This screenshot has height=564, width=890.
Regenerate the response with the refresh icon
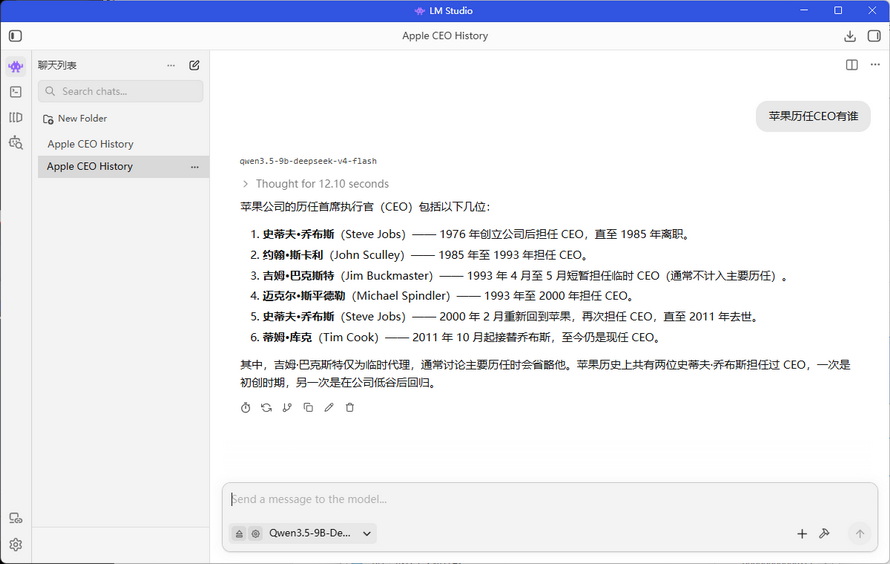[266, 407]
